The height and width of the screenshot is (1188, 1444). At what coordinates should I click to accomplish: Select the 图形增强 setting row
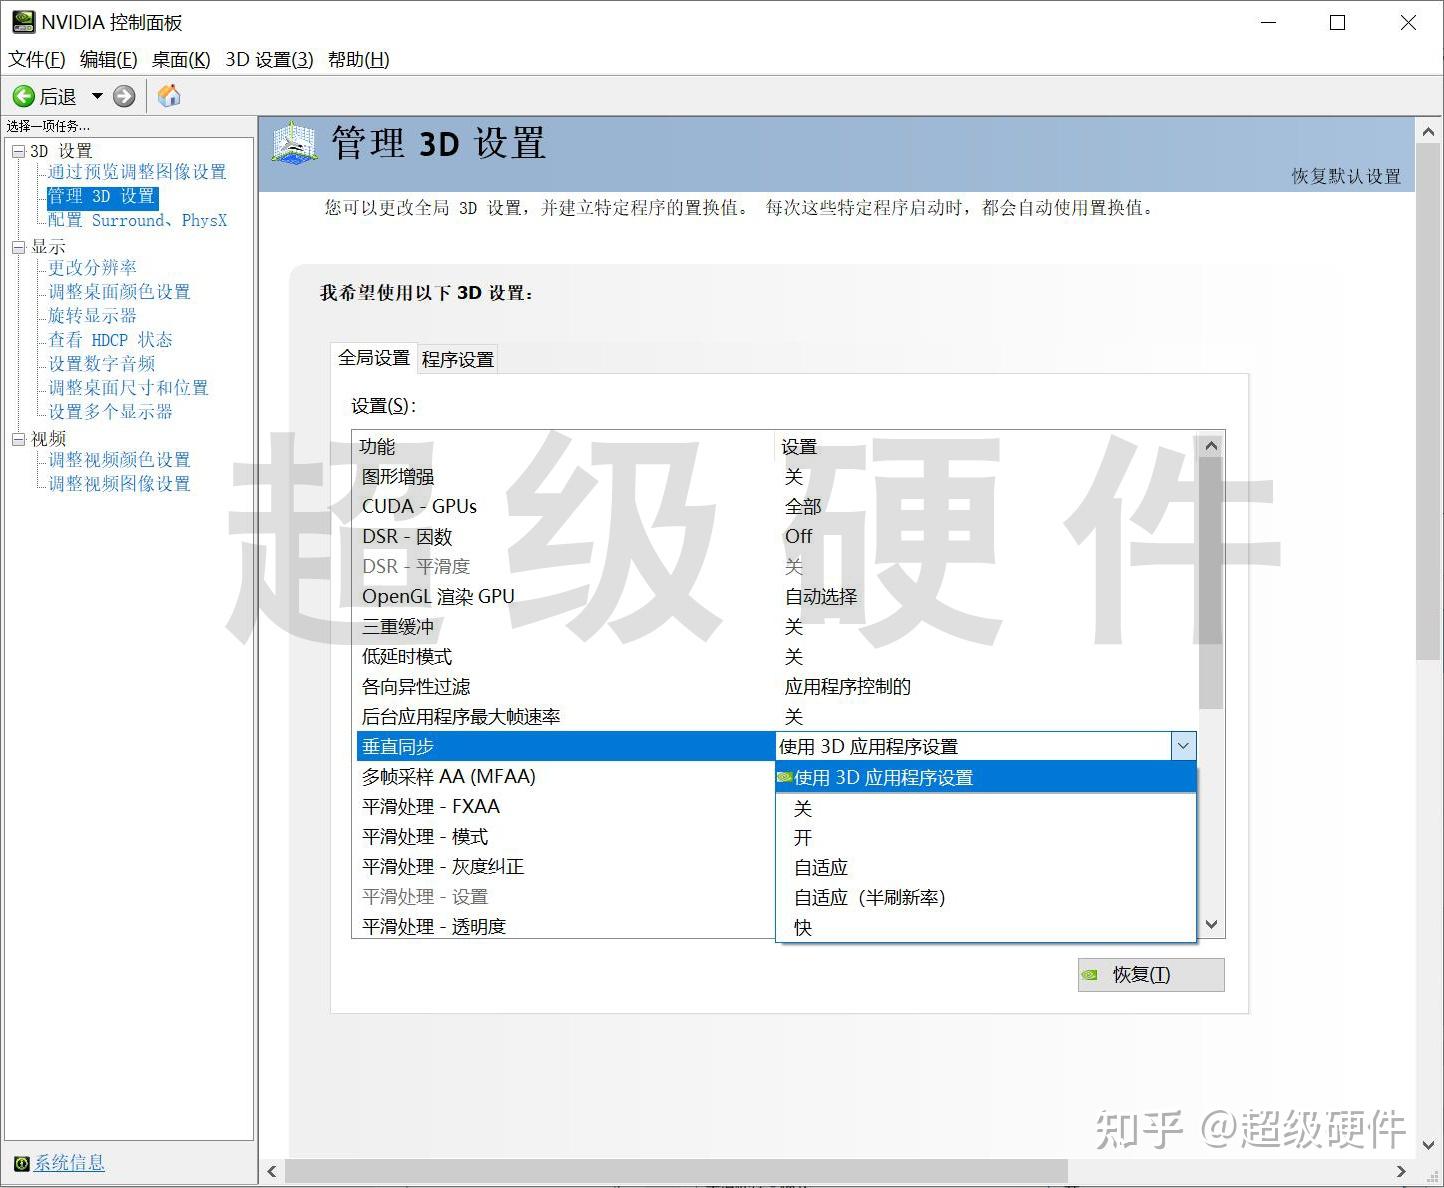coord(776,477)
